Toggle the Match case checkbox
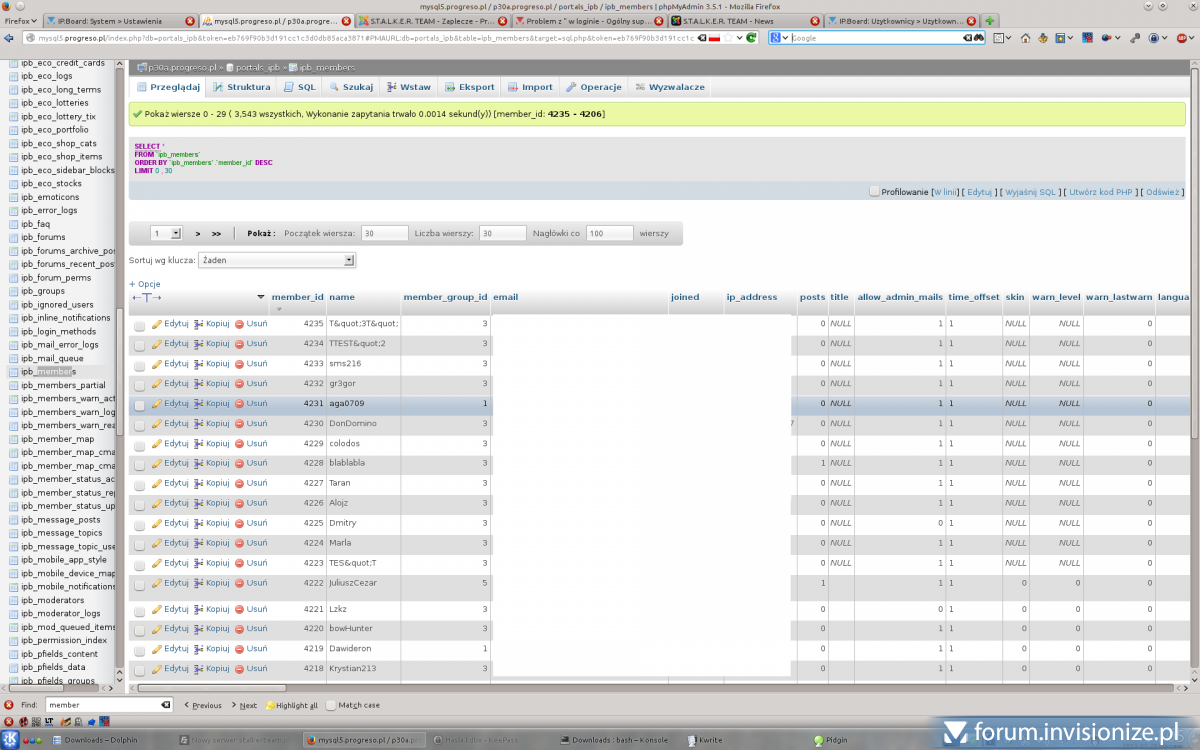1200x750 pixels. (331, 705)
